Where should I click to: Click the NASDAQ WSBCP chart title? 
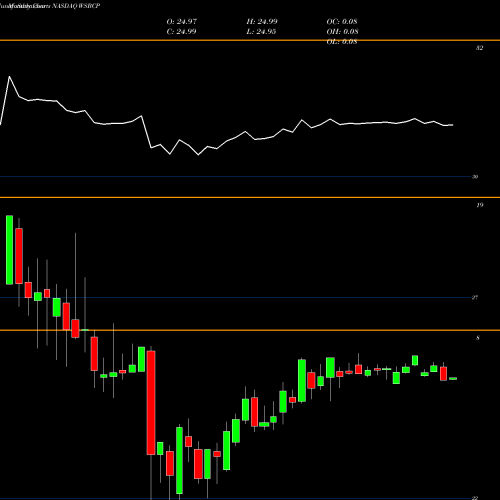76,6
